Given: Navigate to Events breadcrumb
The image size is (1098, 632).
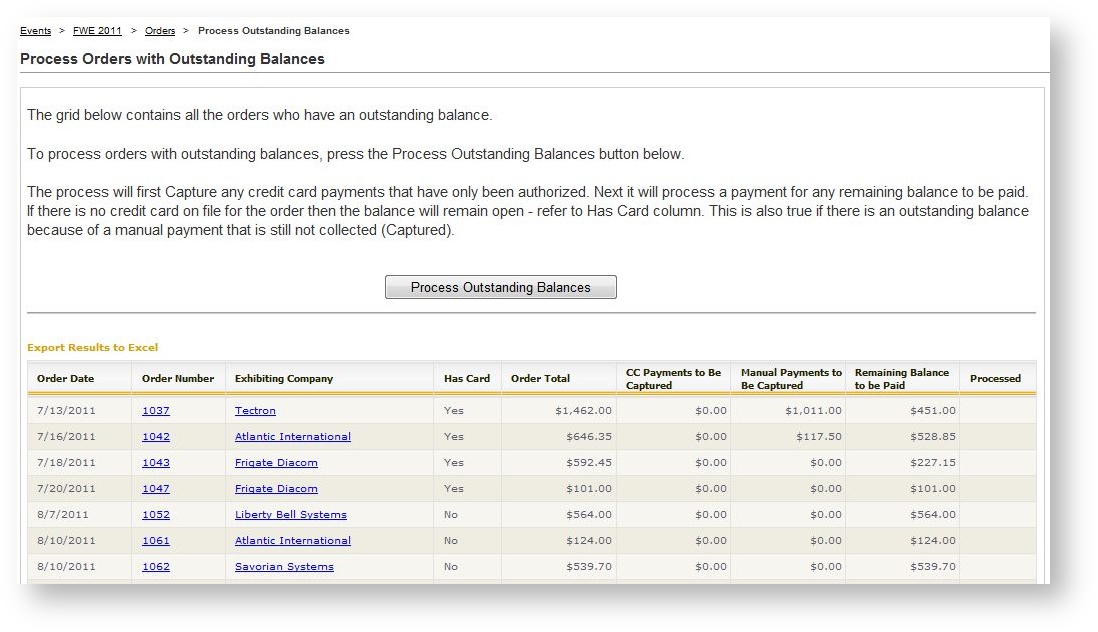Looking at the screenshot, I should point(35,30).
